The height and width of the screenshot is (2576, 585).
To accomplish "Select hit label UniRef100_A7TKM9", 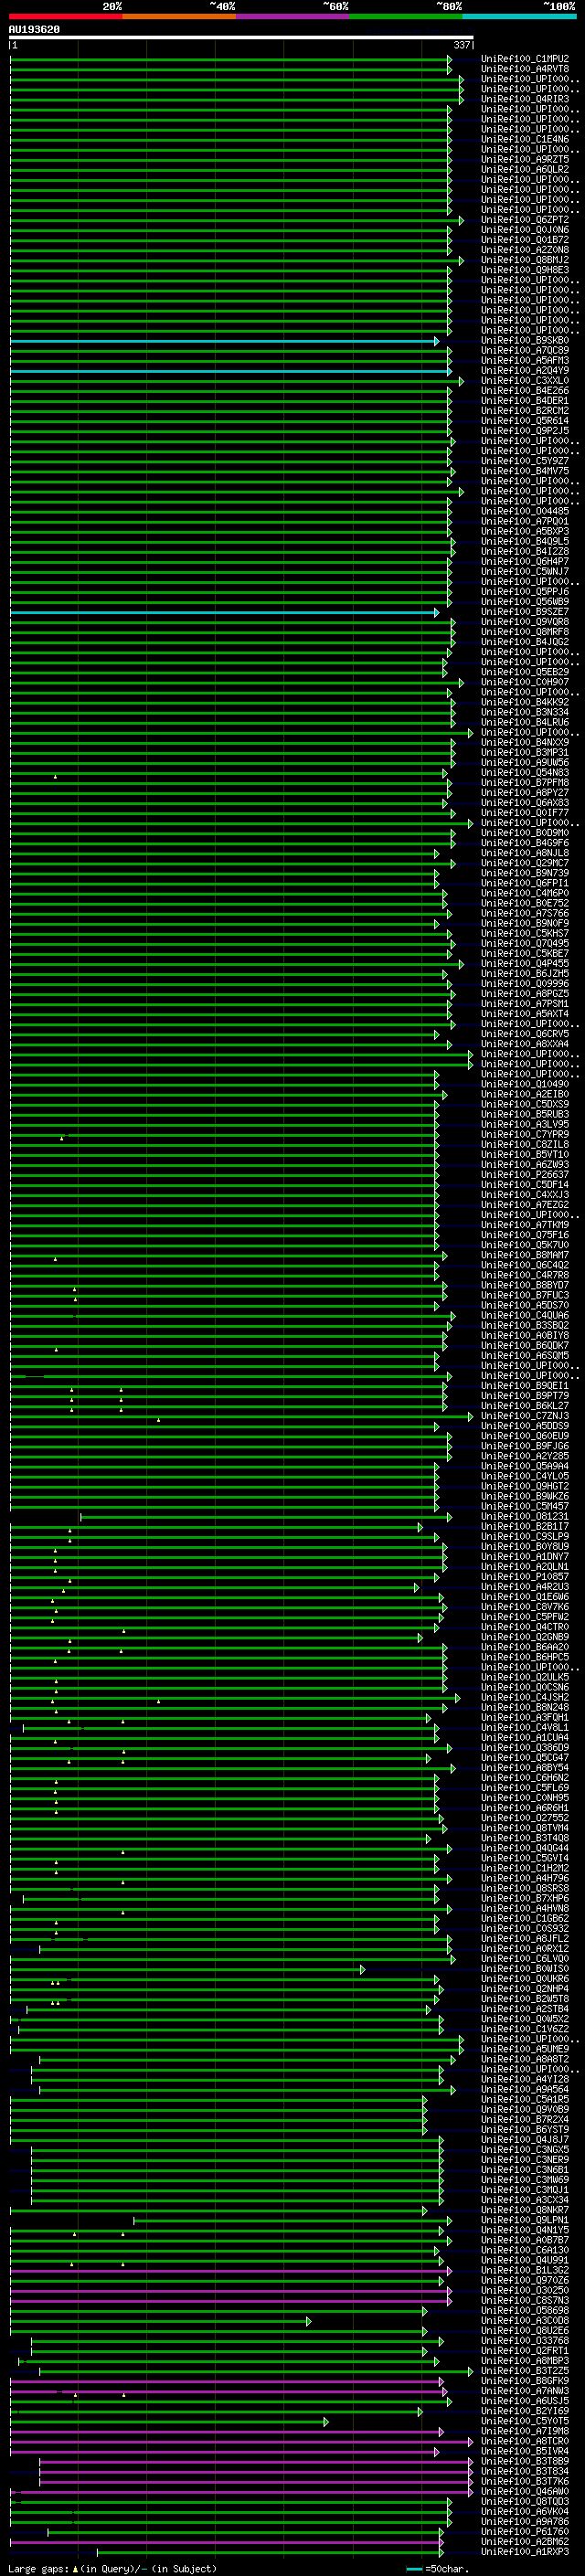I will (525, 1225).
